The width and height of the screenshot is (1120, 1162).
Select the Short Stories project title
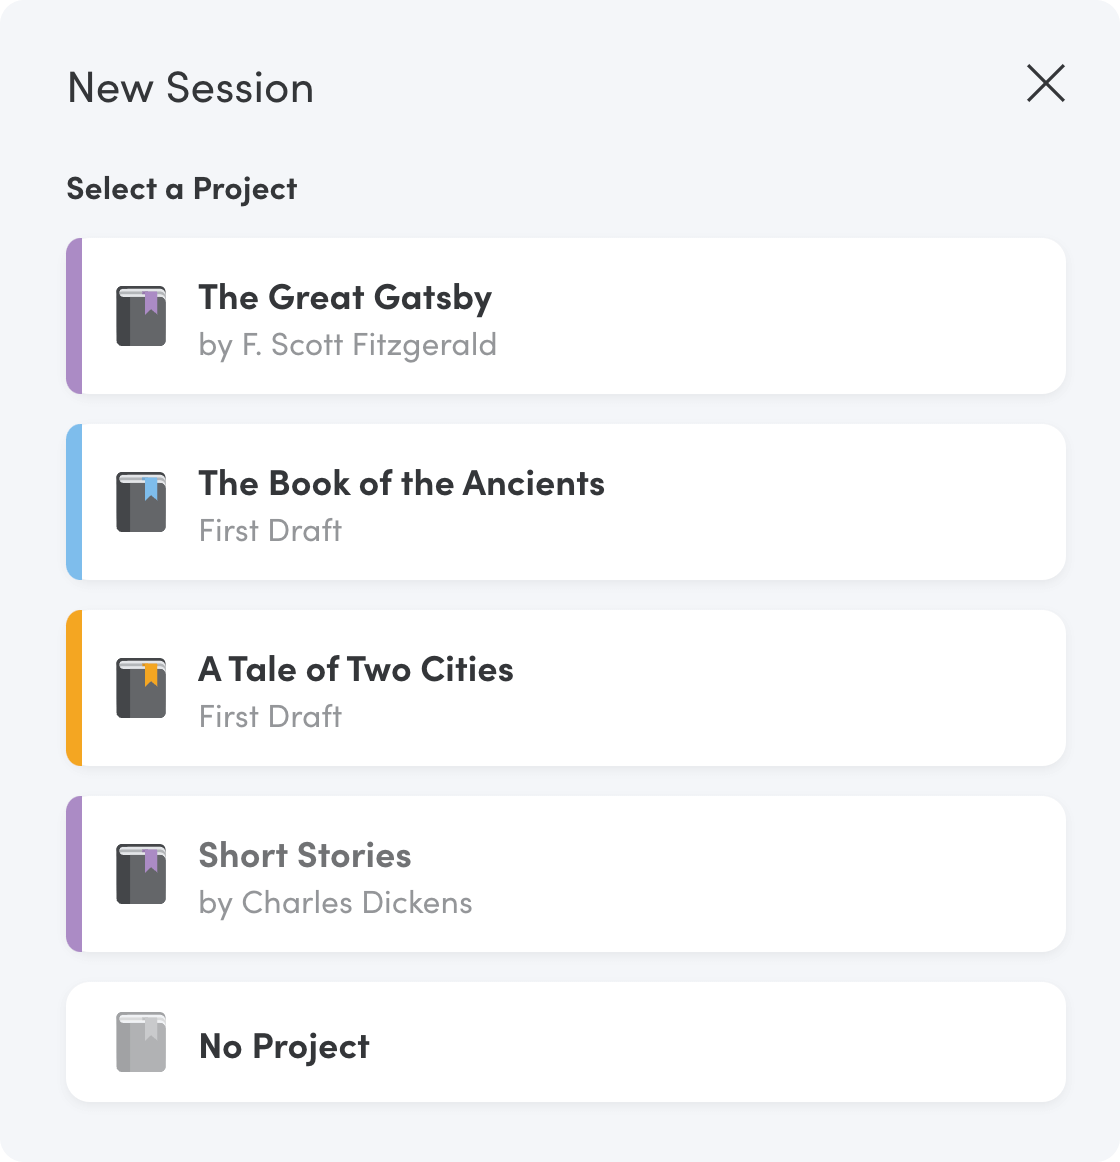305,856
